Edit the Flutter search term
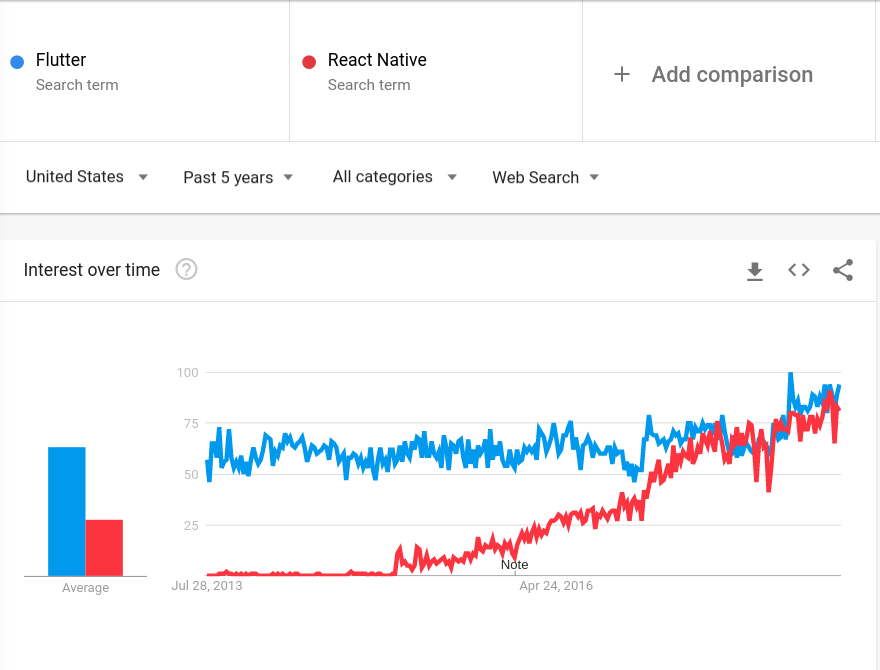The height and width of the screenshot is (670, 880). 61,60
